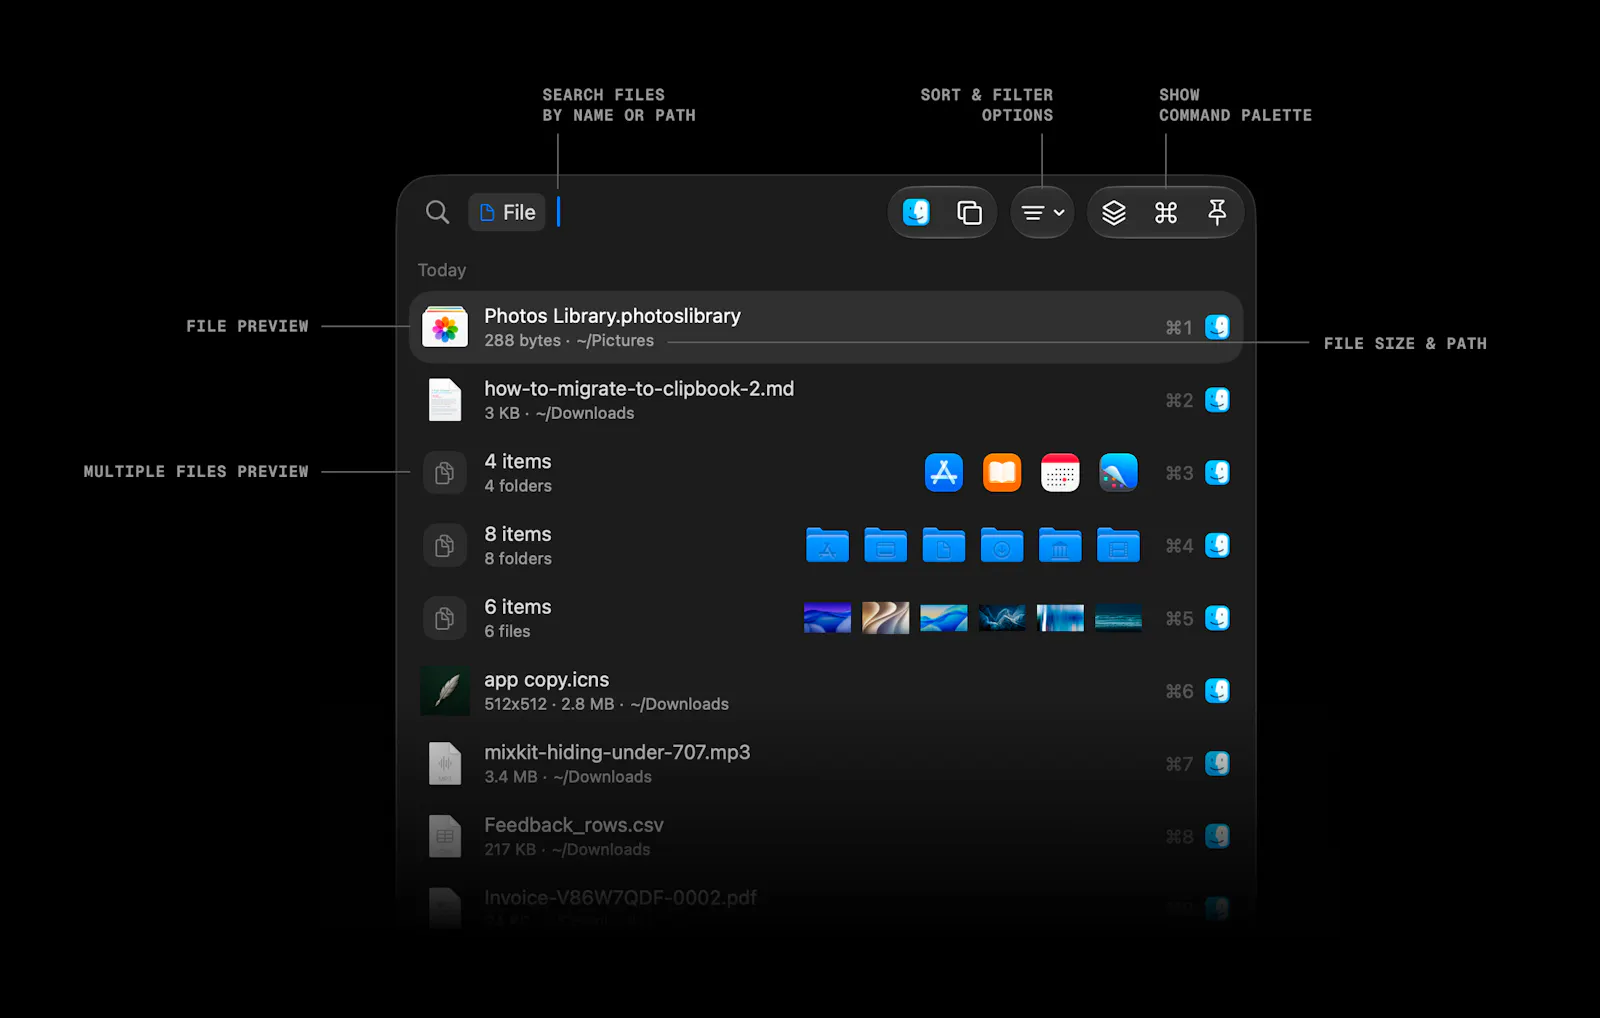Click the Downloads folder icon in 8 items row
1600x1018 pixels.
[1002, 545]
